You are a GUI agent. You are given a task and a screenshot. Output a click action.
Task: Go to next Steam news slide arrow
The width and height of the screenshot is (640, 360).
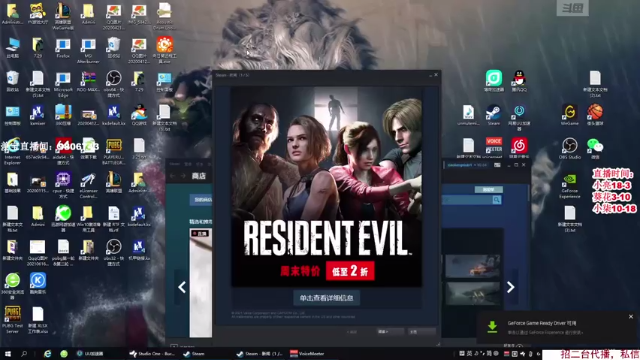click(510, 287)
